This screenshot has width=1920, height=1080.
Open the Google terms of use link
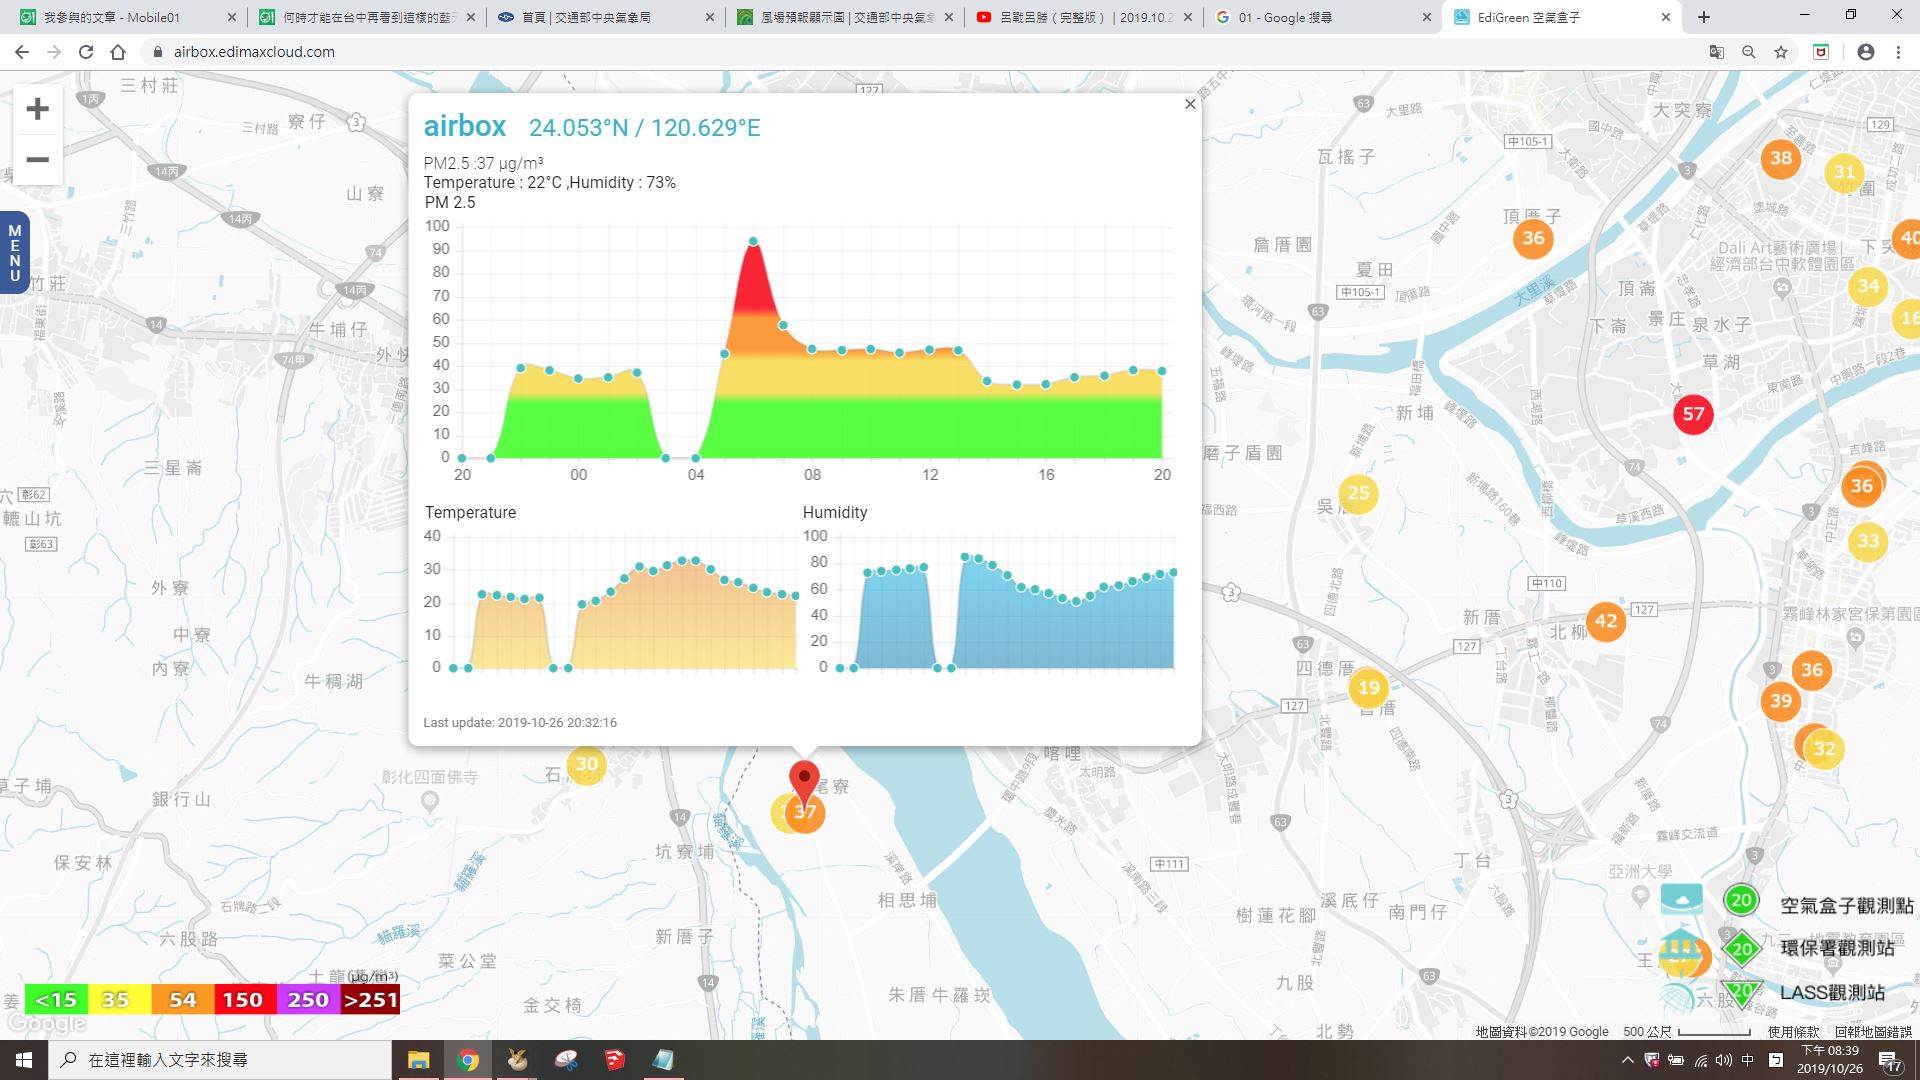point(1793,1031)
